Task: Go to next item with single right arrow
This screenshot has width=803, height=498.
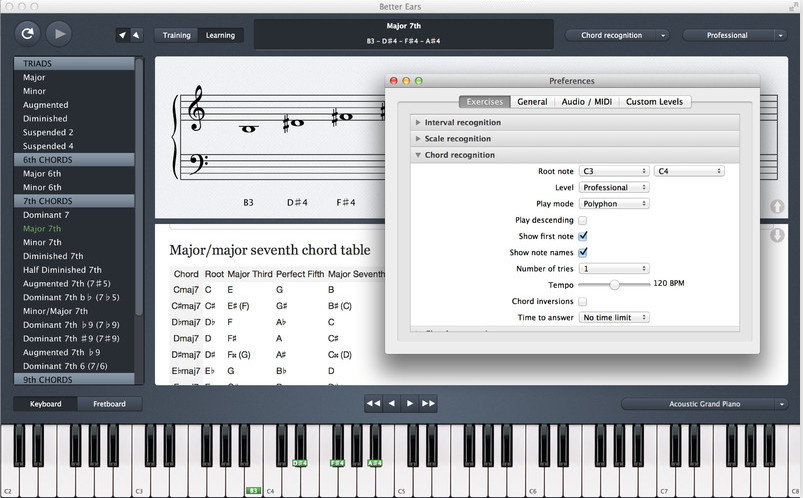Action: pyautogui.click(x=410, y=404)
